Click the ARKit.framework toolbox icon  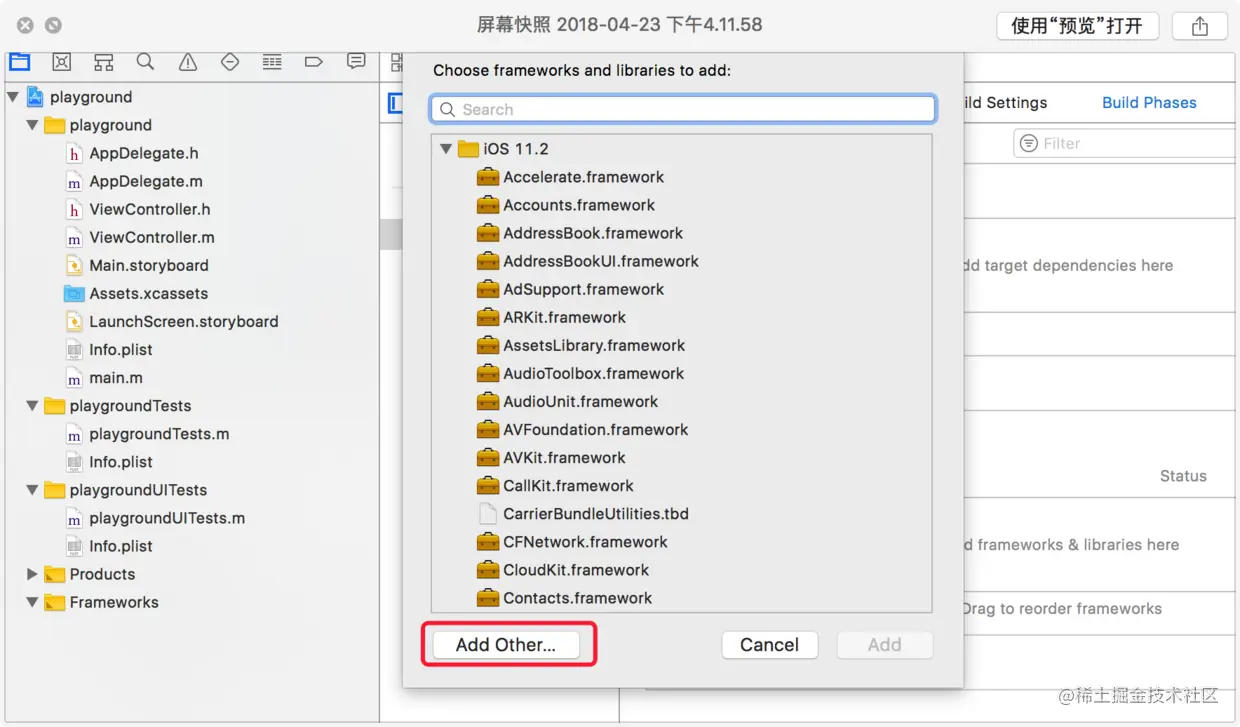click(x=488, y=317)
